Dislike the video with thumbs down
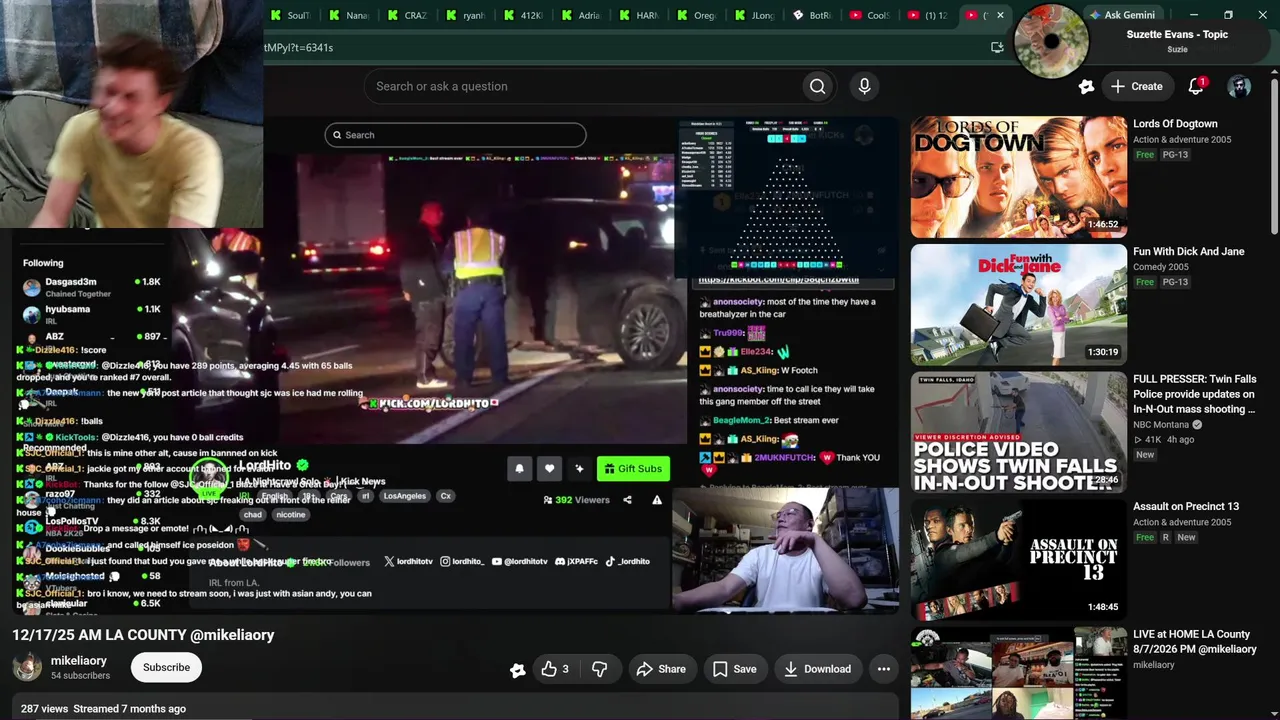 coord(600,669)
